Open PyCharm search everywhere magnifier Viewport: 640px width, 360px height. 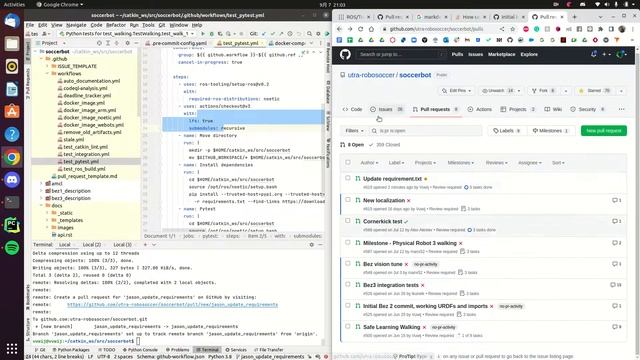point(309,33)
